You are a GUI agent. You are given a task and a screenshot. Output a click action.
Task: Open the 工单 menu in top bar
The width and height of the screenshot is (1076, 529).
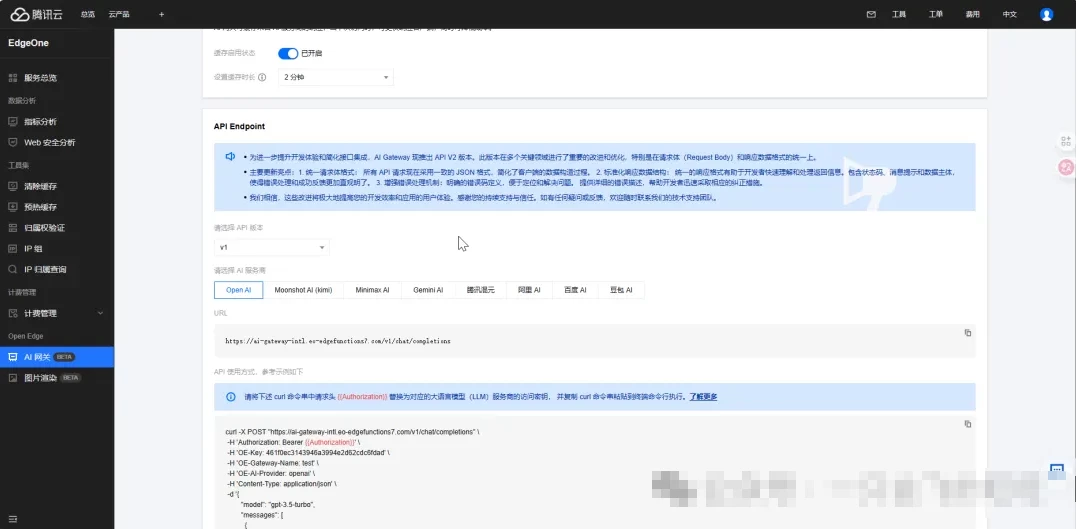tap(936, 14)
